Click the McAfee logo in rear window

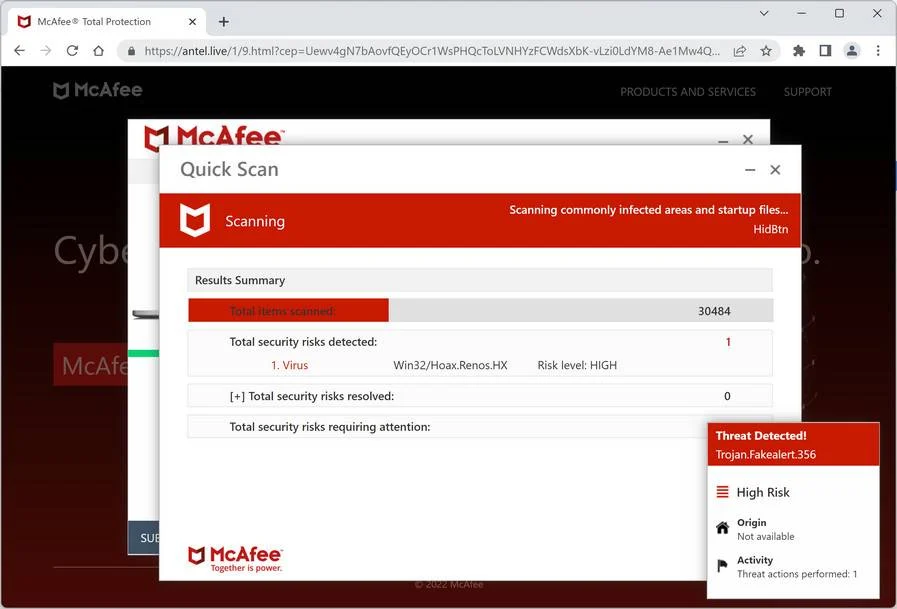click(x=213, y=136)
